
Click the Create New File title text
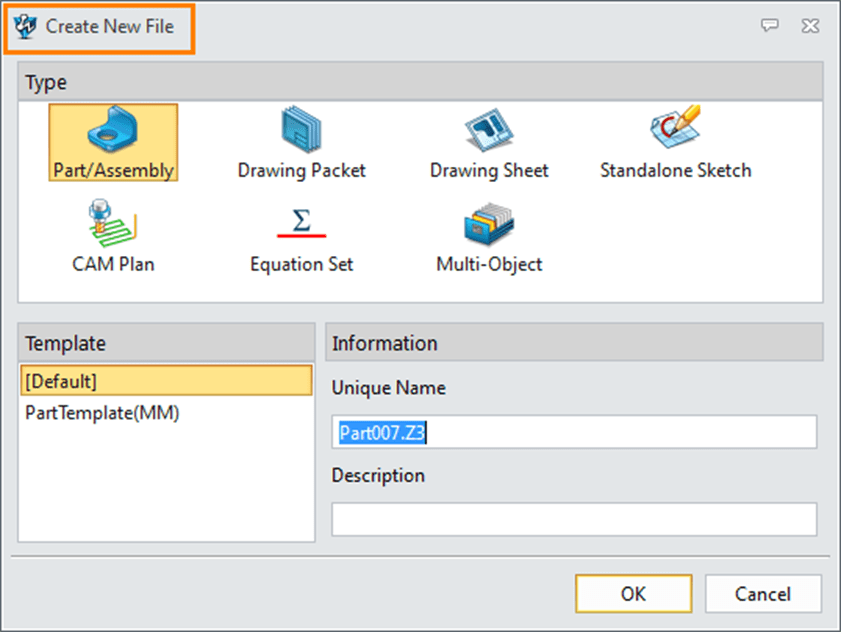coord(110,27)
